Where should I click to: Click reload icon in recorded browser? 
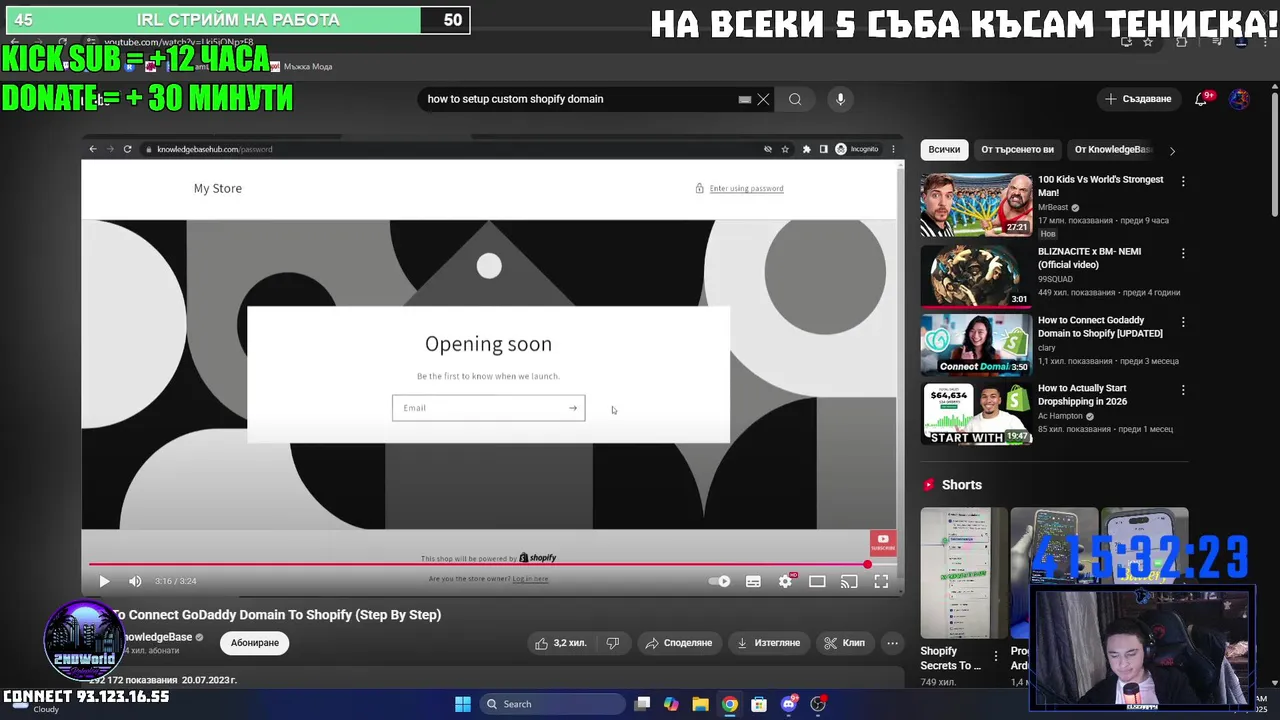tap(127, 149)
